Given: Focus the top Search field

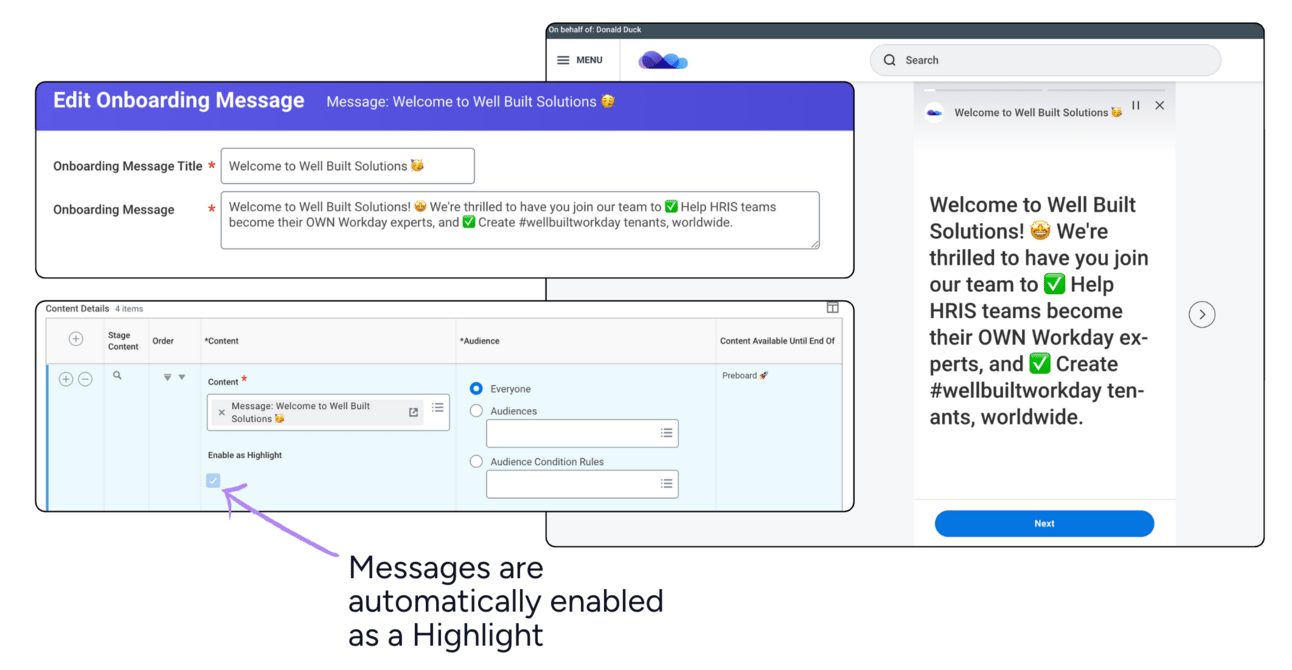Looking at the screenshot, I should [x=1045, y=60].
